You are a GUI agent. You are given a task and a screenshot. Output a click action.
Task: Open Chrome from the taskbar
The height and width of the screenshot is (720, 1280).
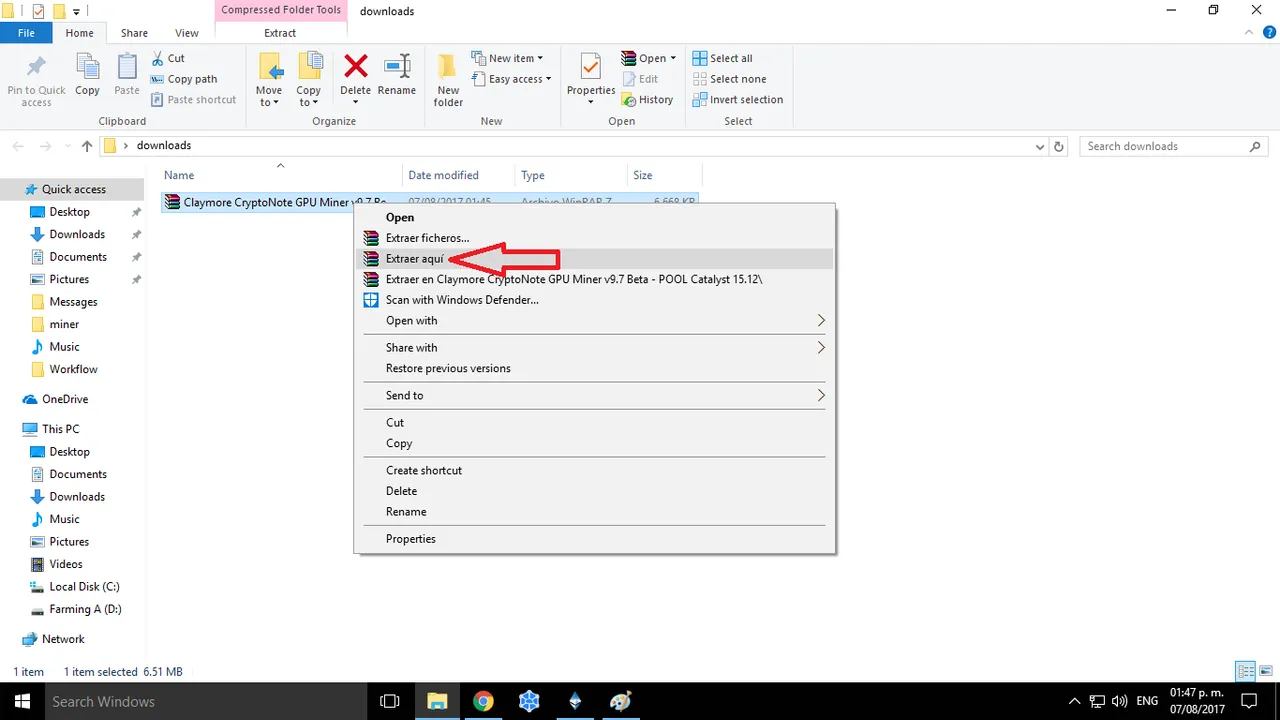point(483,701)
